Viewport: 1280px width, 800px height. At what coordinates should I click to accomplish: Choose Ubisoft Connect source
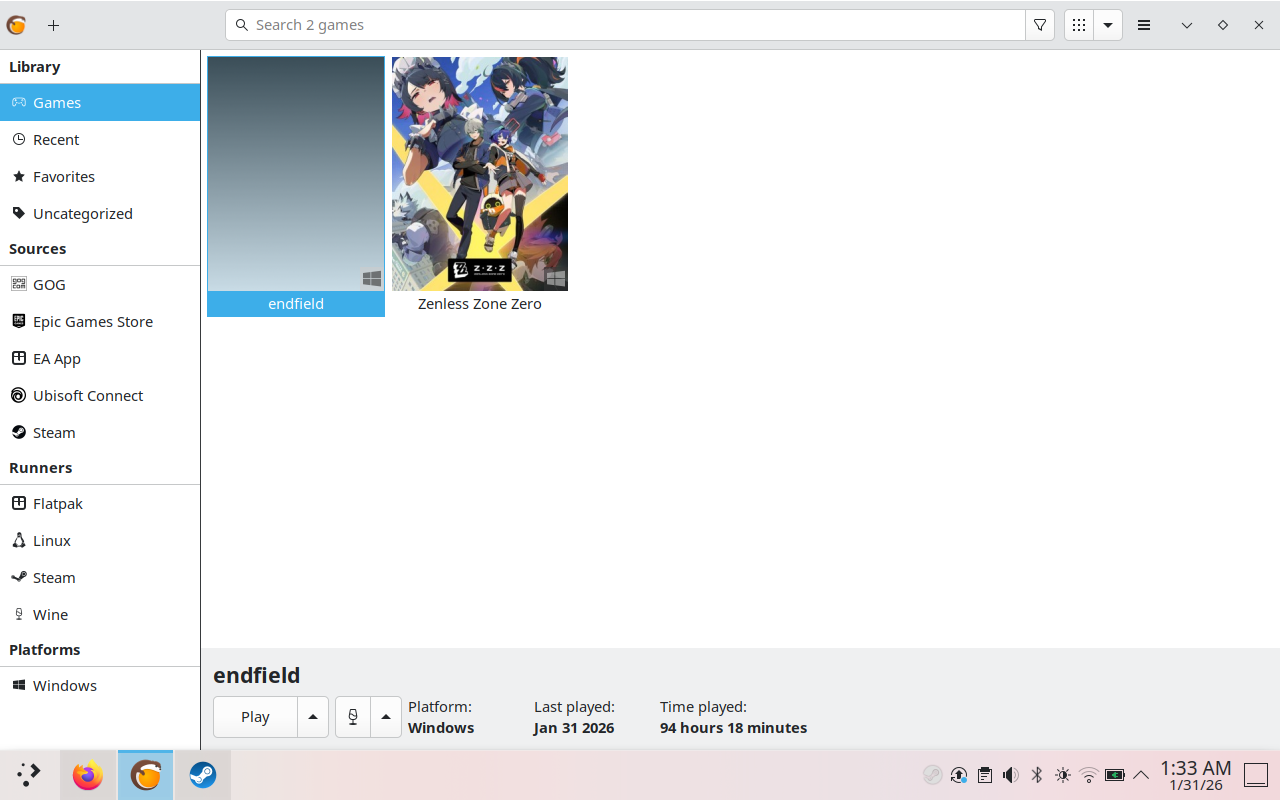pos(88,396)
